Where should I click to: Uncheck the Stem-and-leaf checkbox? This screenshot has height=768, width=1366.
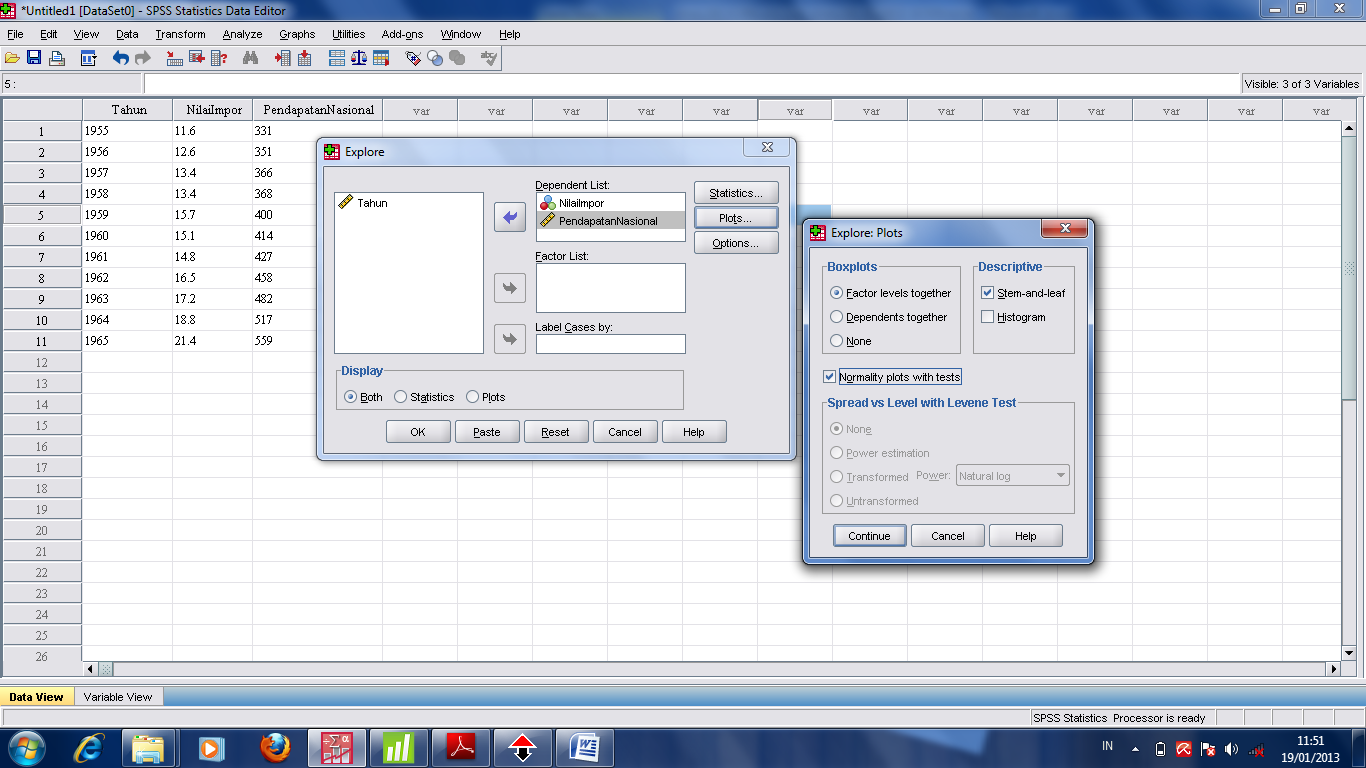tap(1023, 293)
